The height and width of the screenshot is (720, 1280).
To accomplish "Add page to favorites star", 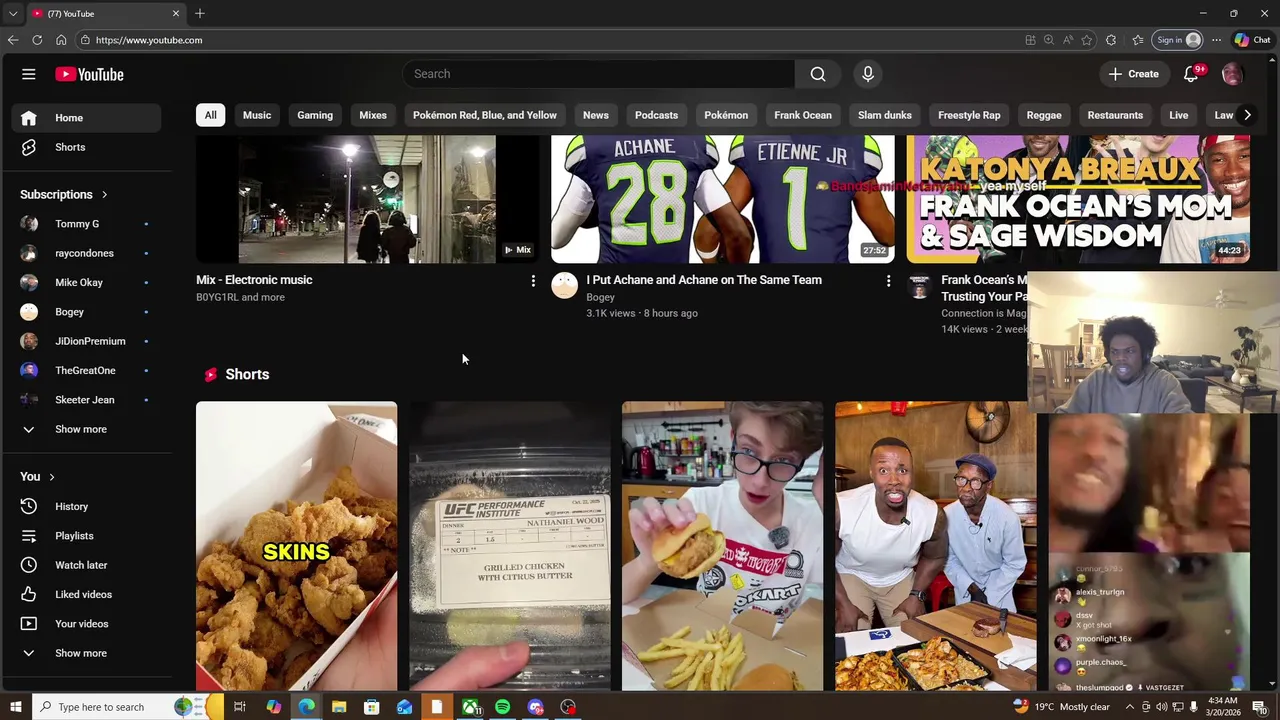I will pyautogui.click(x=1087, y=40).
